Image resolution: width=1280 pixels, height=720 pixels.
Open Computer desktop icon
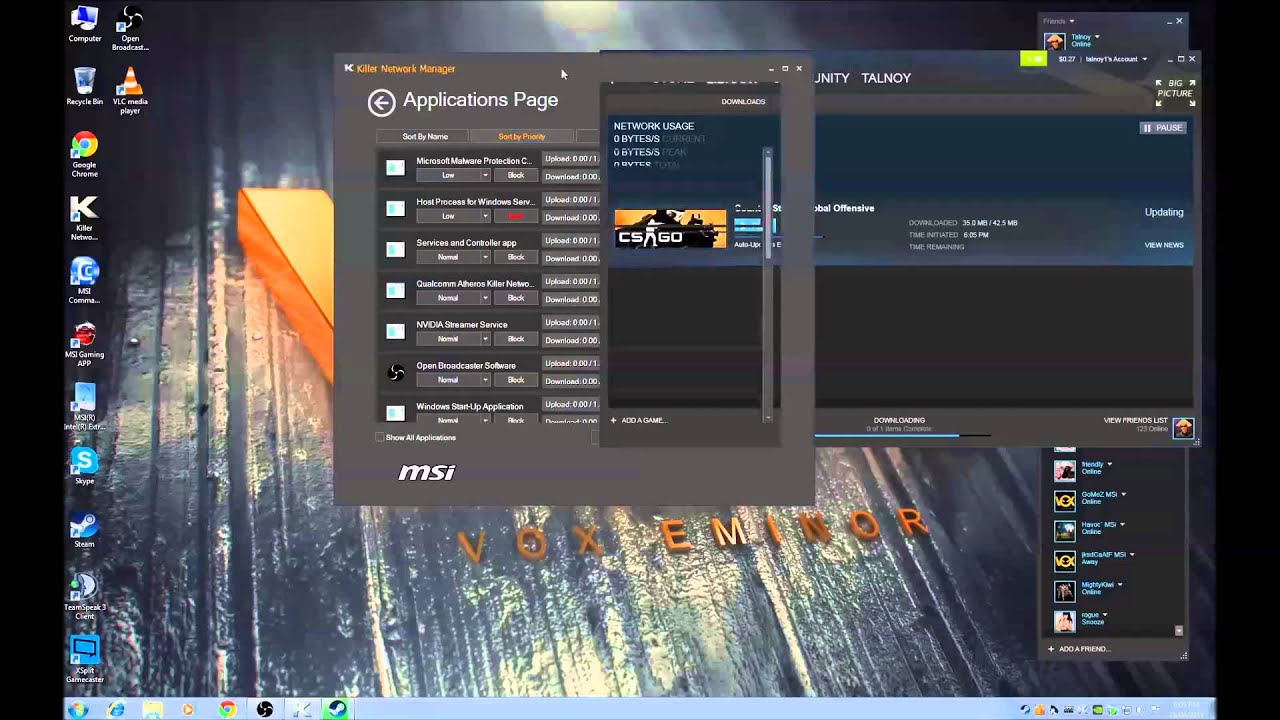(85, 24)
